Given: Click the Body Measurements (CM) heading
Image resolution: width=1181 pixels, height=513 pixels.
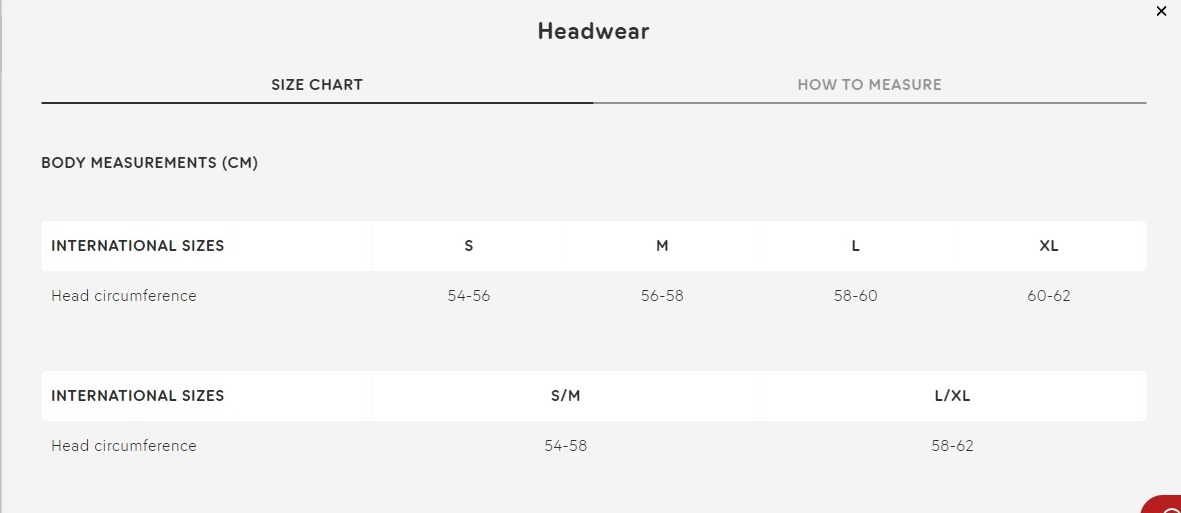Looking at the screenshot, I should 150,163.
